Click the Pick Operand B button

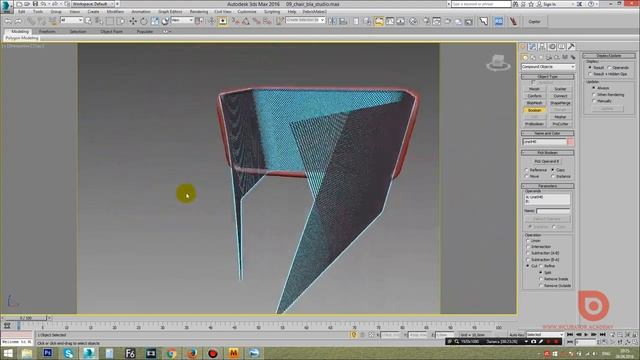click(547, 162)
